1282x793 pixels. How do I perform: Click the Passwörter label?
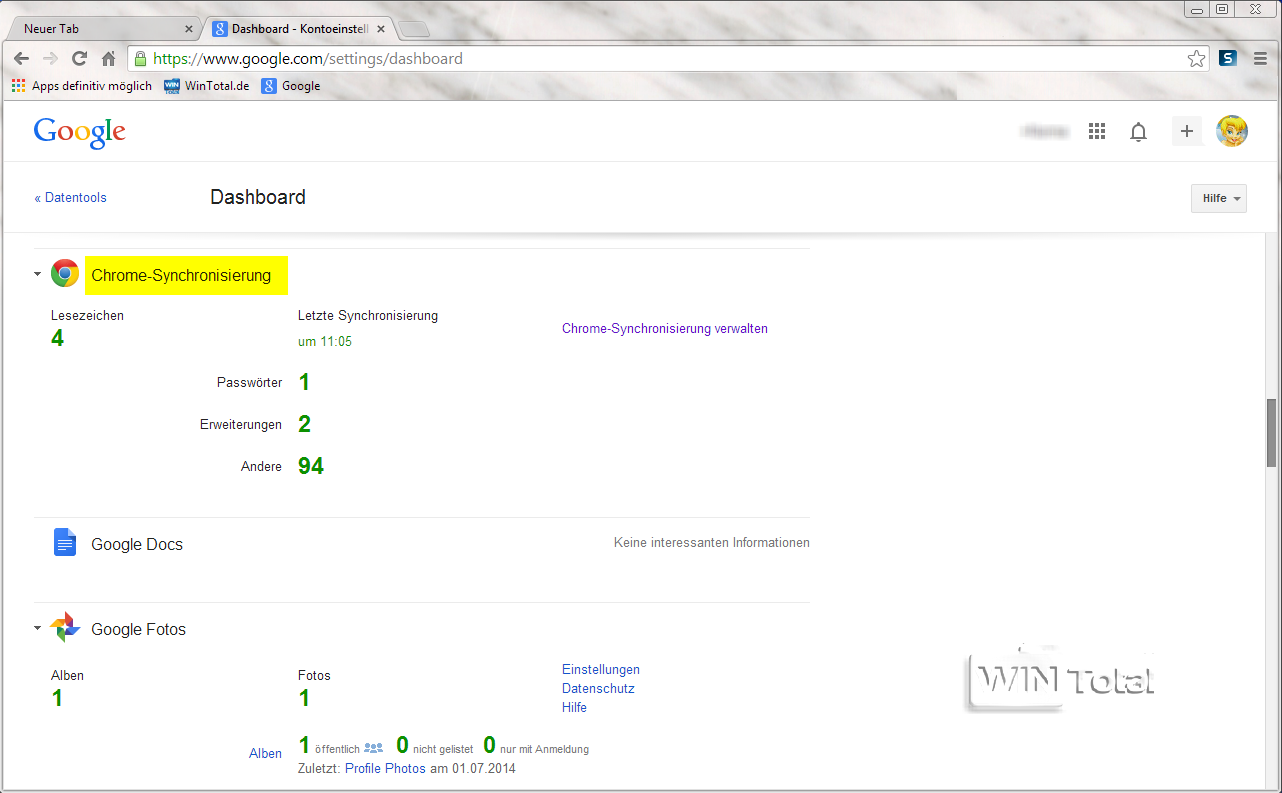click(249, 382)
